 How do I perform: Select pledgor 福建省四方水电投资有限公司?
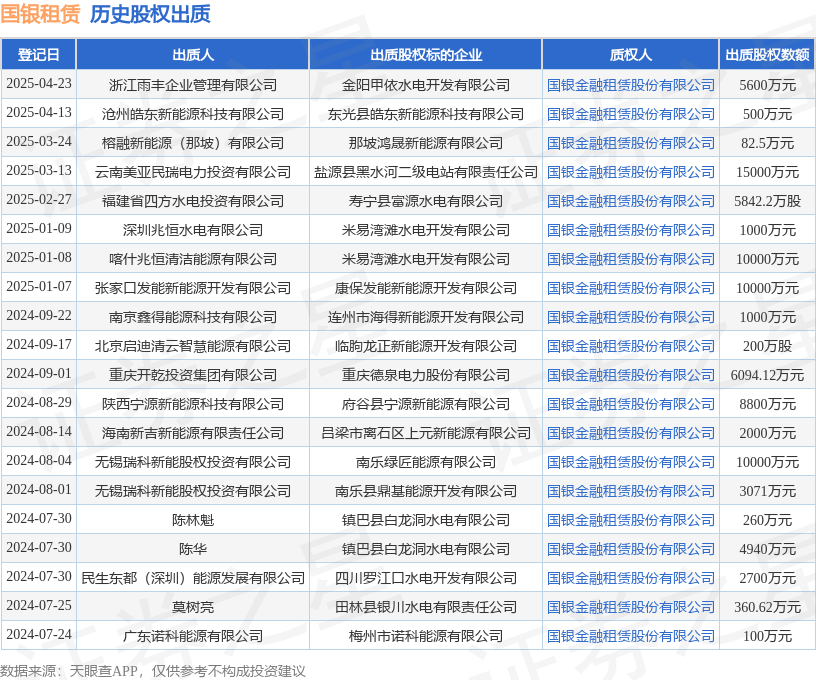pyautogui.click(x=193, y=201)
